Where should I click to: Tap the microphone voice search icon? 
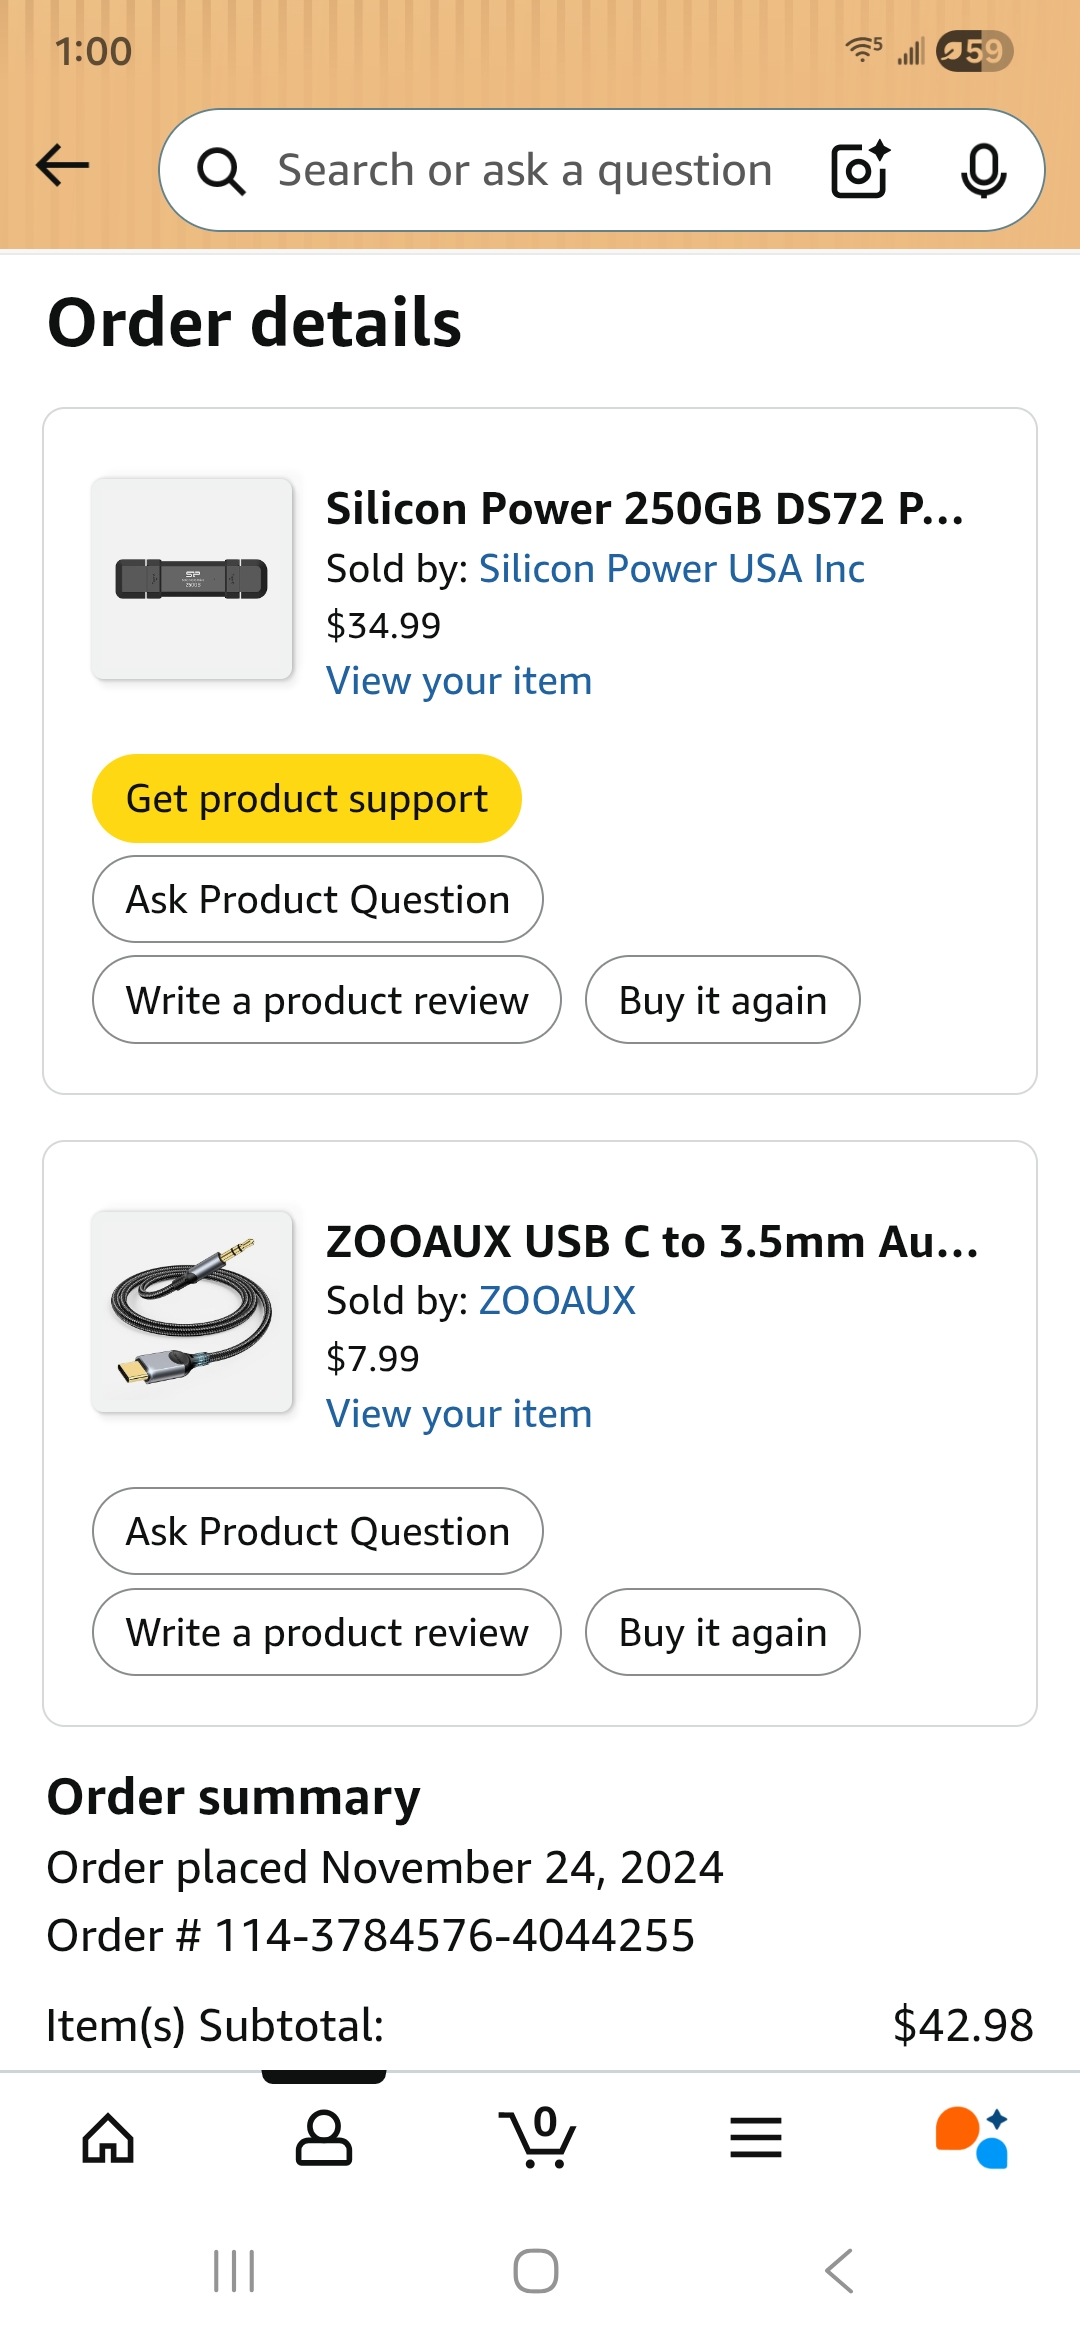click(x=983, y=170)
